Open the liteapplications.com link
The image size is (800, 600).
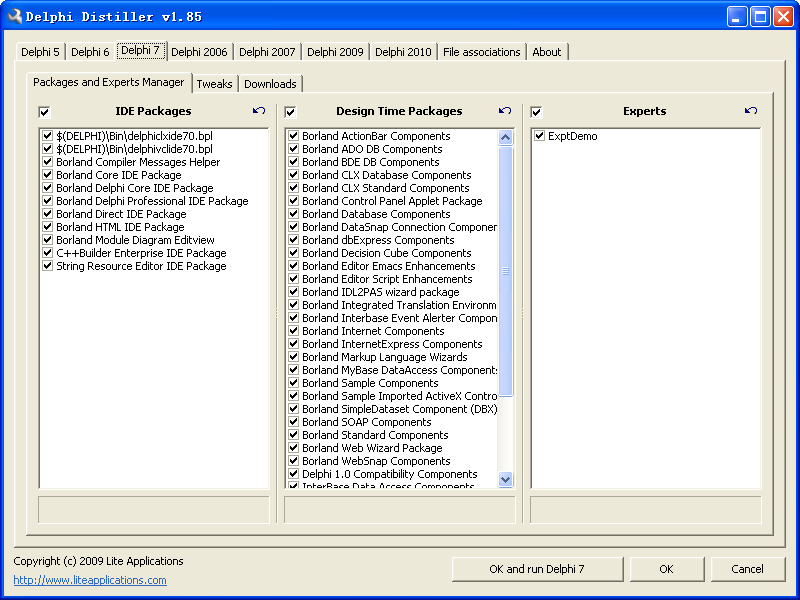90,580
